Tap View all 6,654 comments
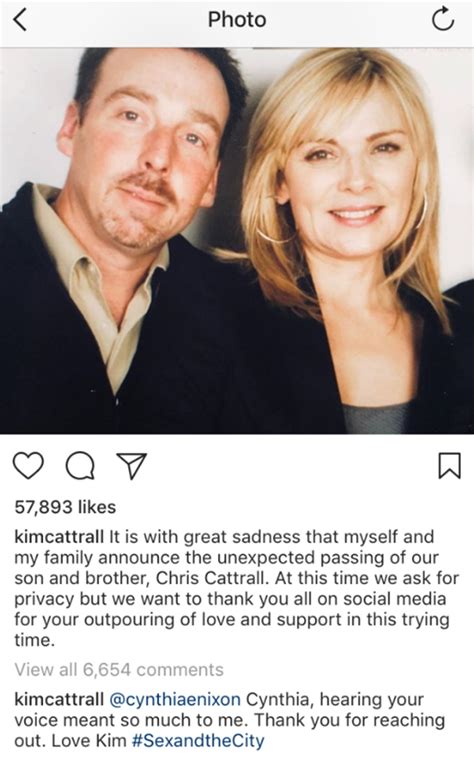474x759 pixels. click(119, 669)
